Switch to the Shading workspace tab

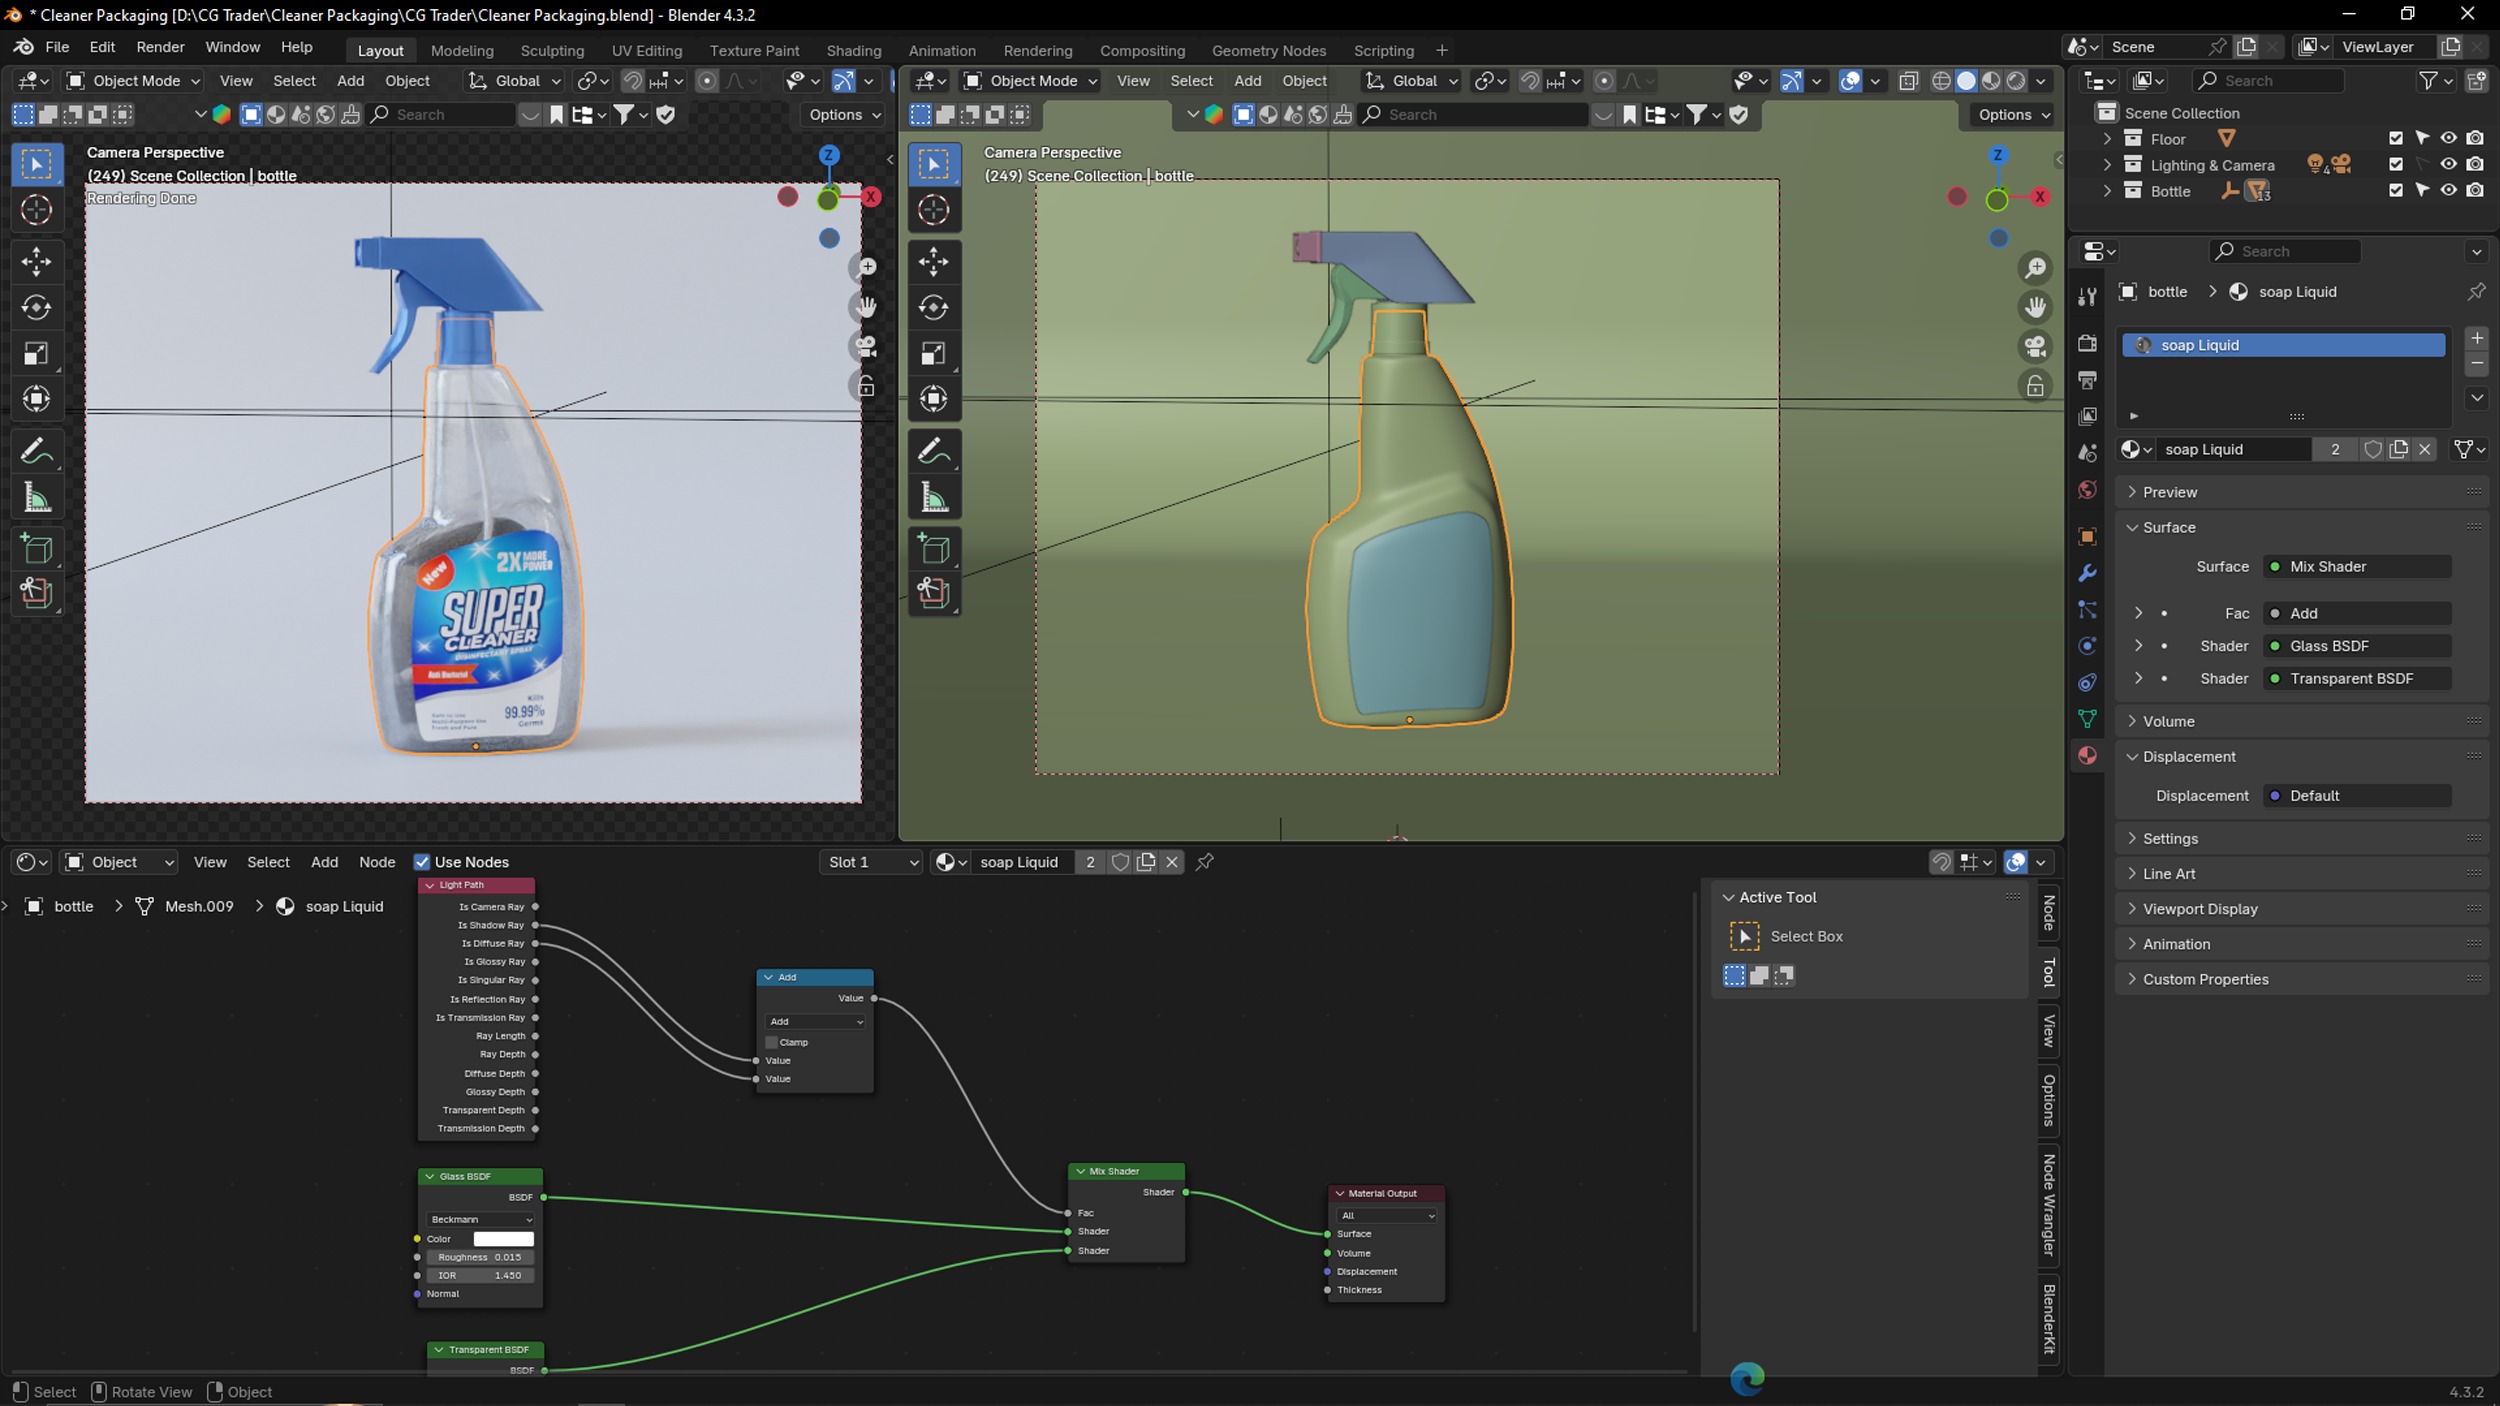point(854,50)
